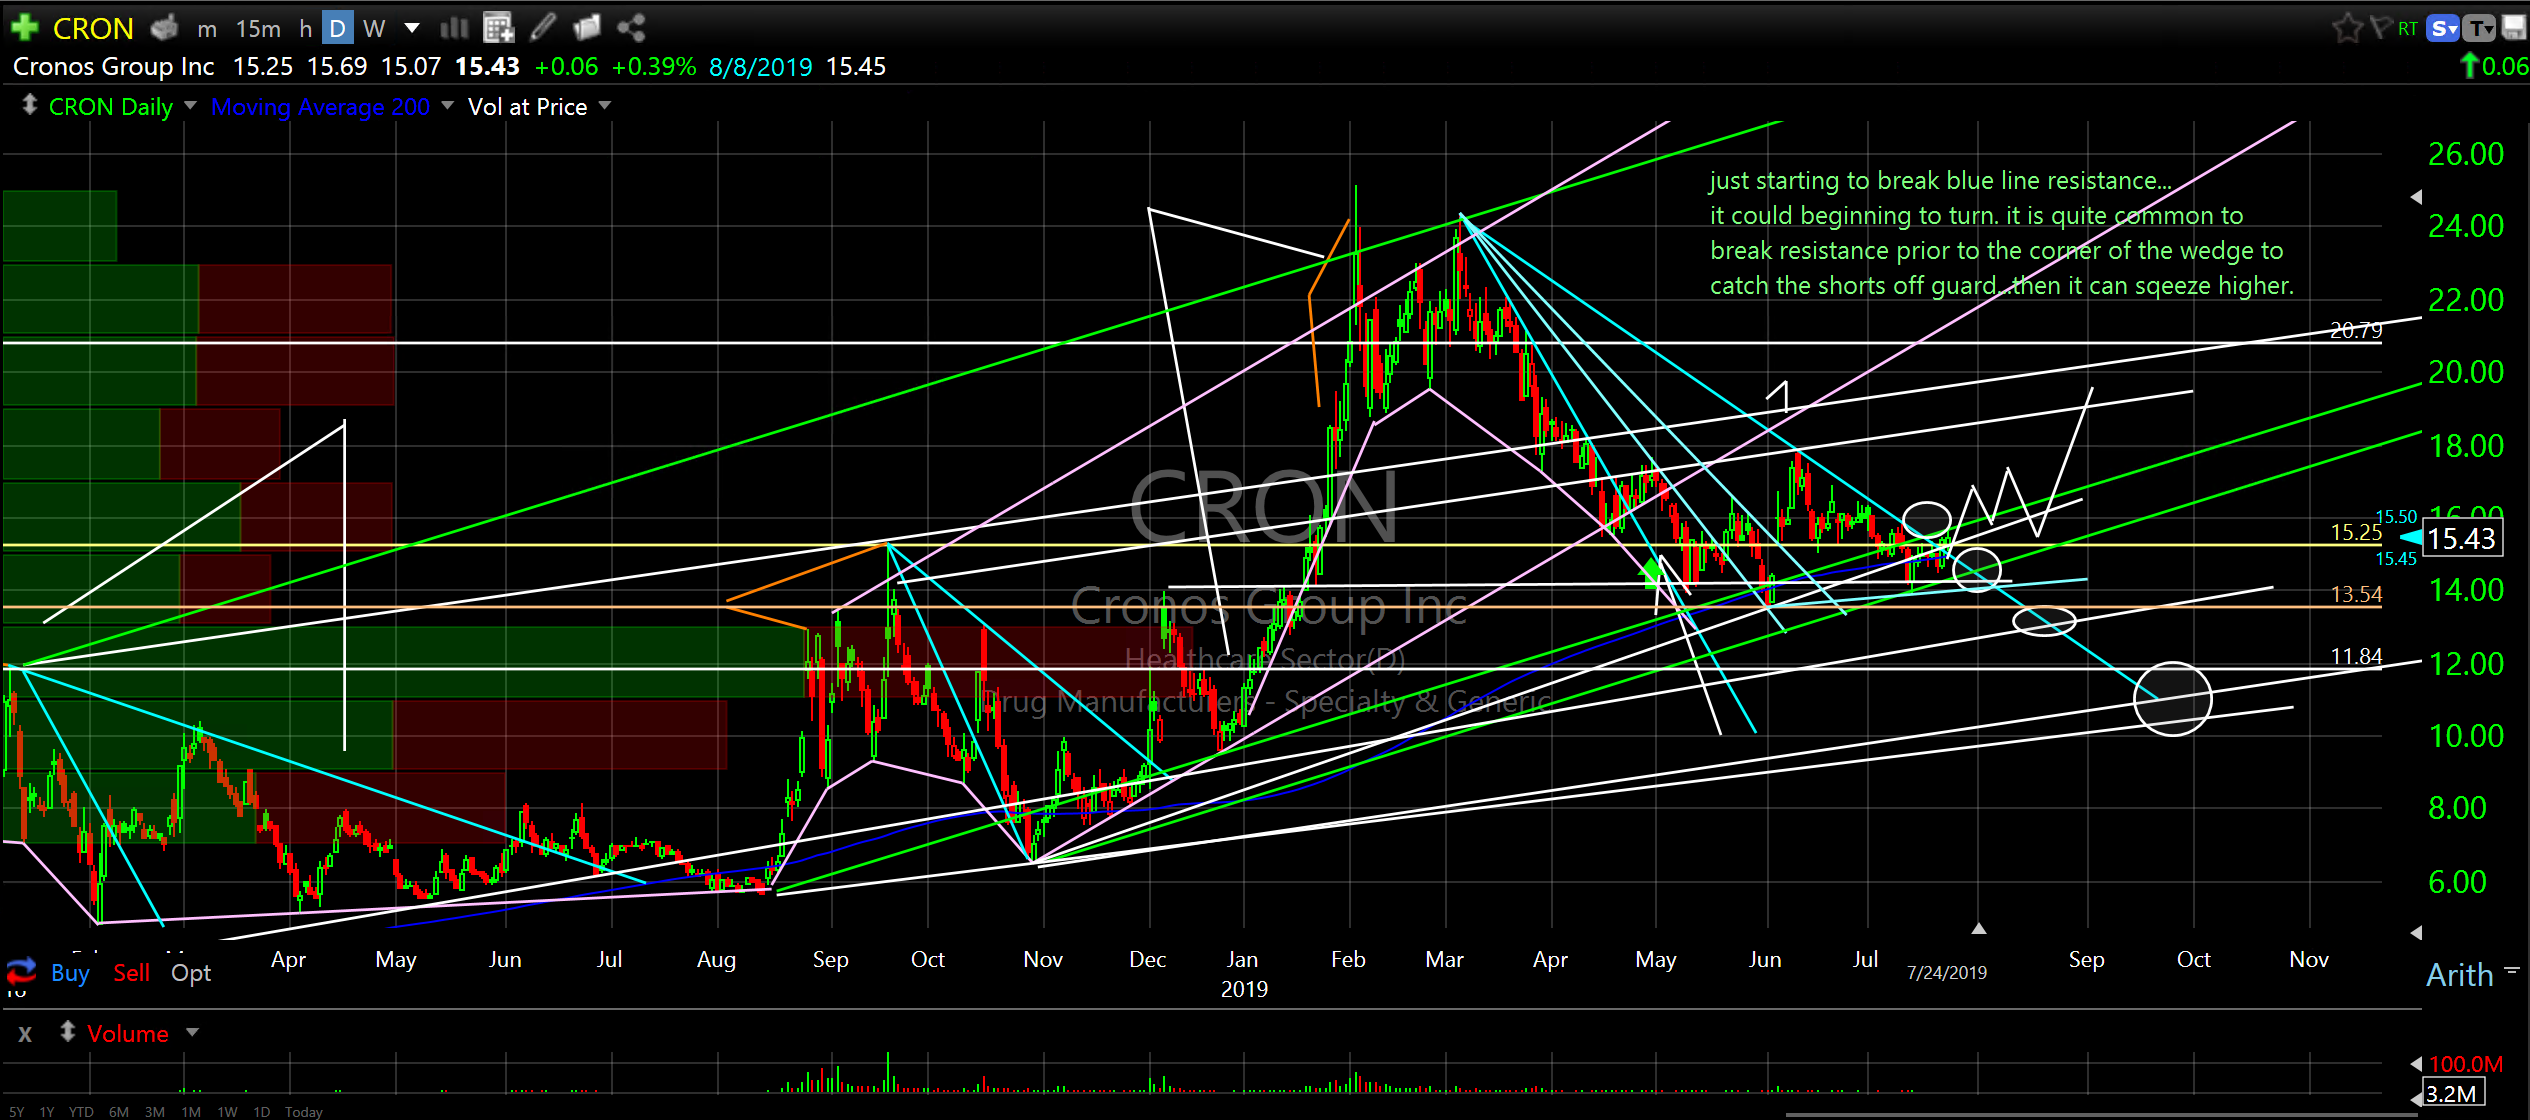Open the share chart icon
Viewport: 2530px width, 1120px height.
(x=631, y=27)
